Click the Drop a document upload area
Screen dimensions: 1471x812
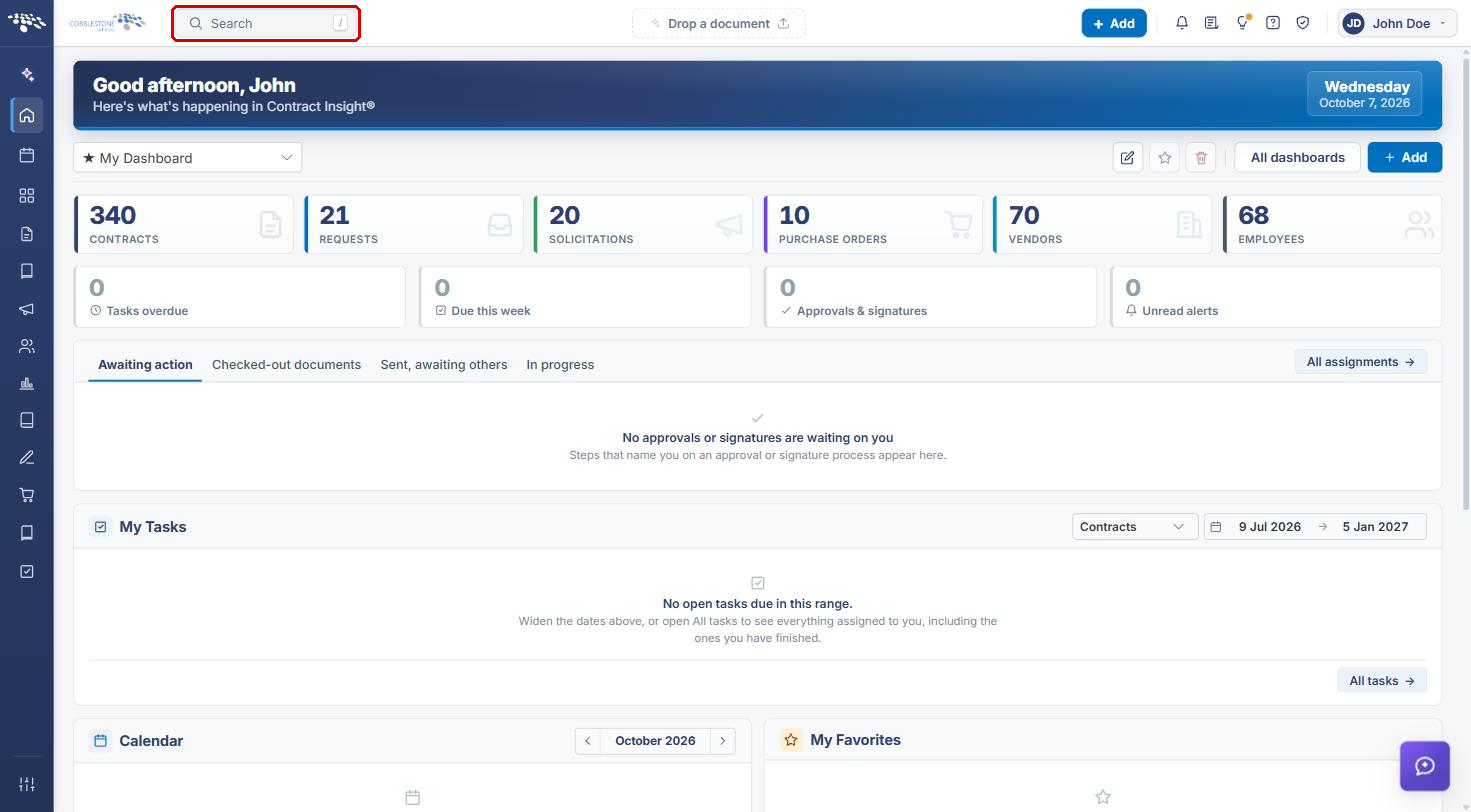tap(718, 23)
